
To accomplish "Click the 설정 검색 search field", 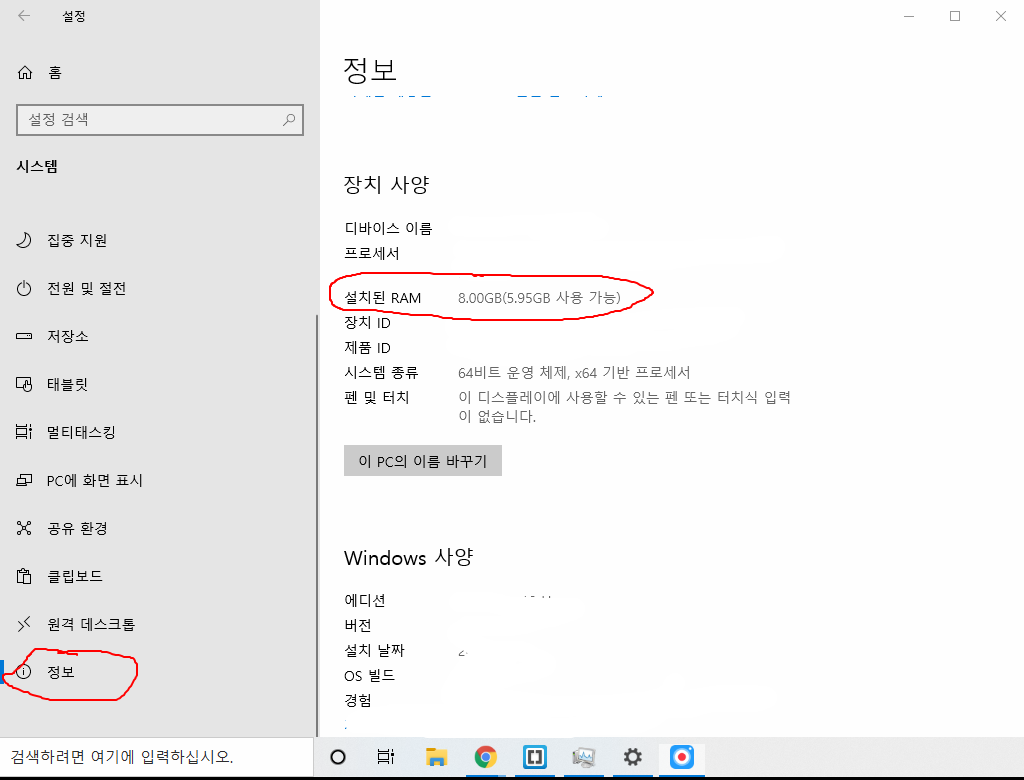I will (159, 120).
